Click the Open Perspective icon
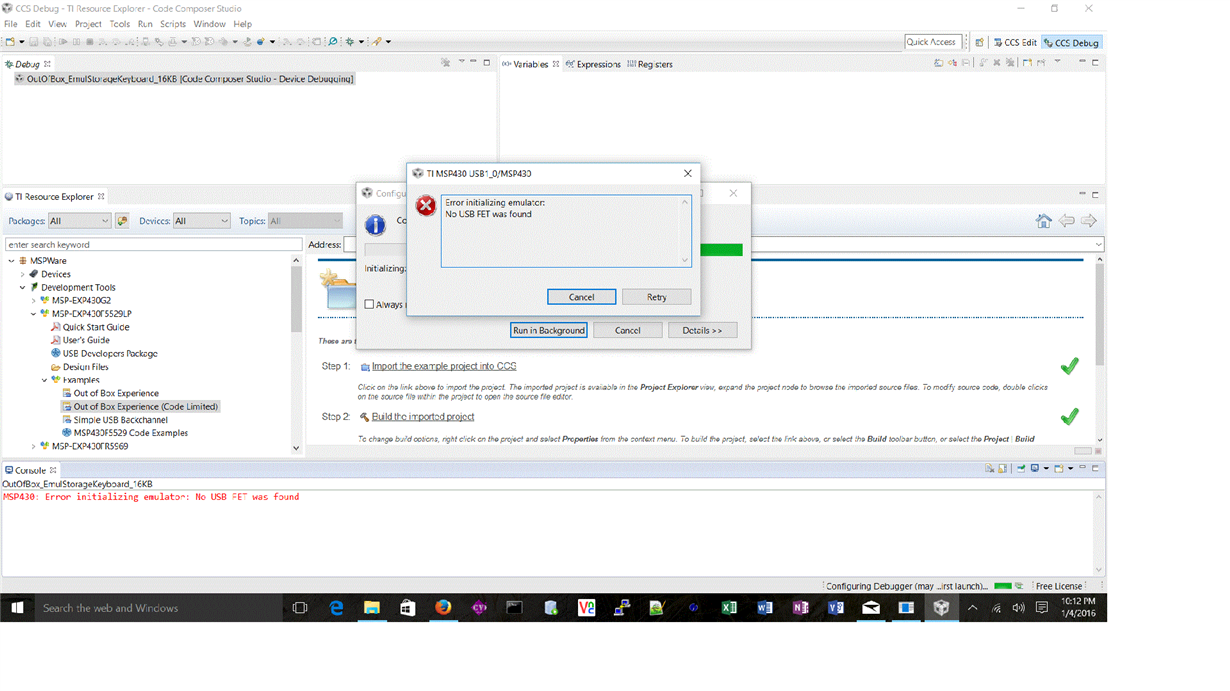The width and height of the screenshot is (1230, 691). pos(980,42)
